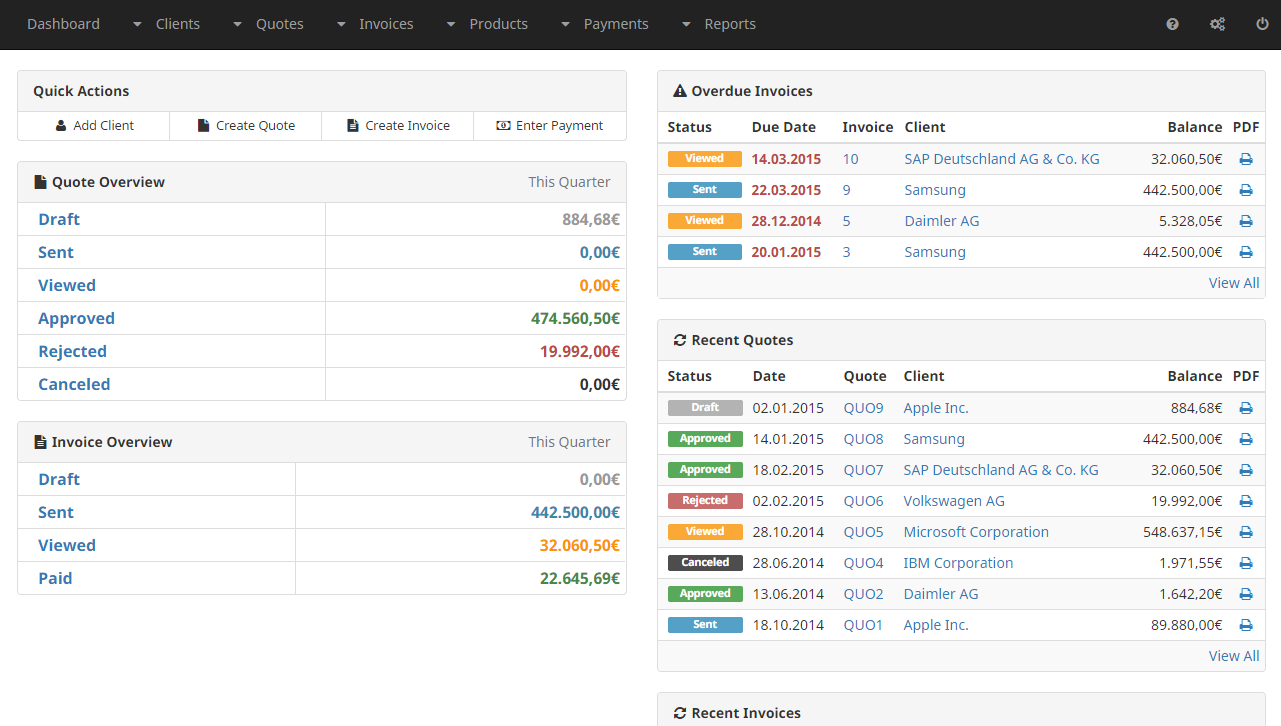Open quote QUO9
1281x726 pixels.
[x=864, y=408]
